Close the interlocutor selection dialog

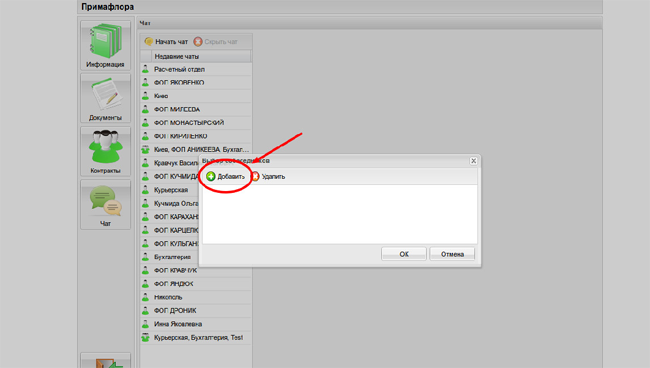(x=473, y=161)
